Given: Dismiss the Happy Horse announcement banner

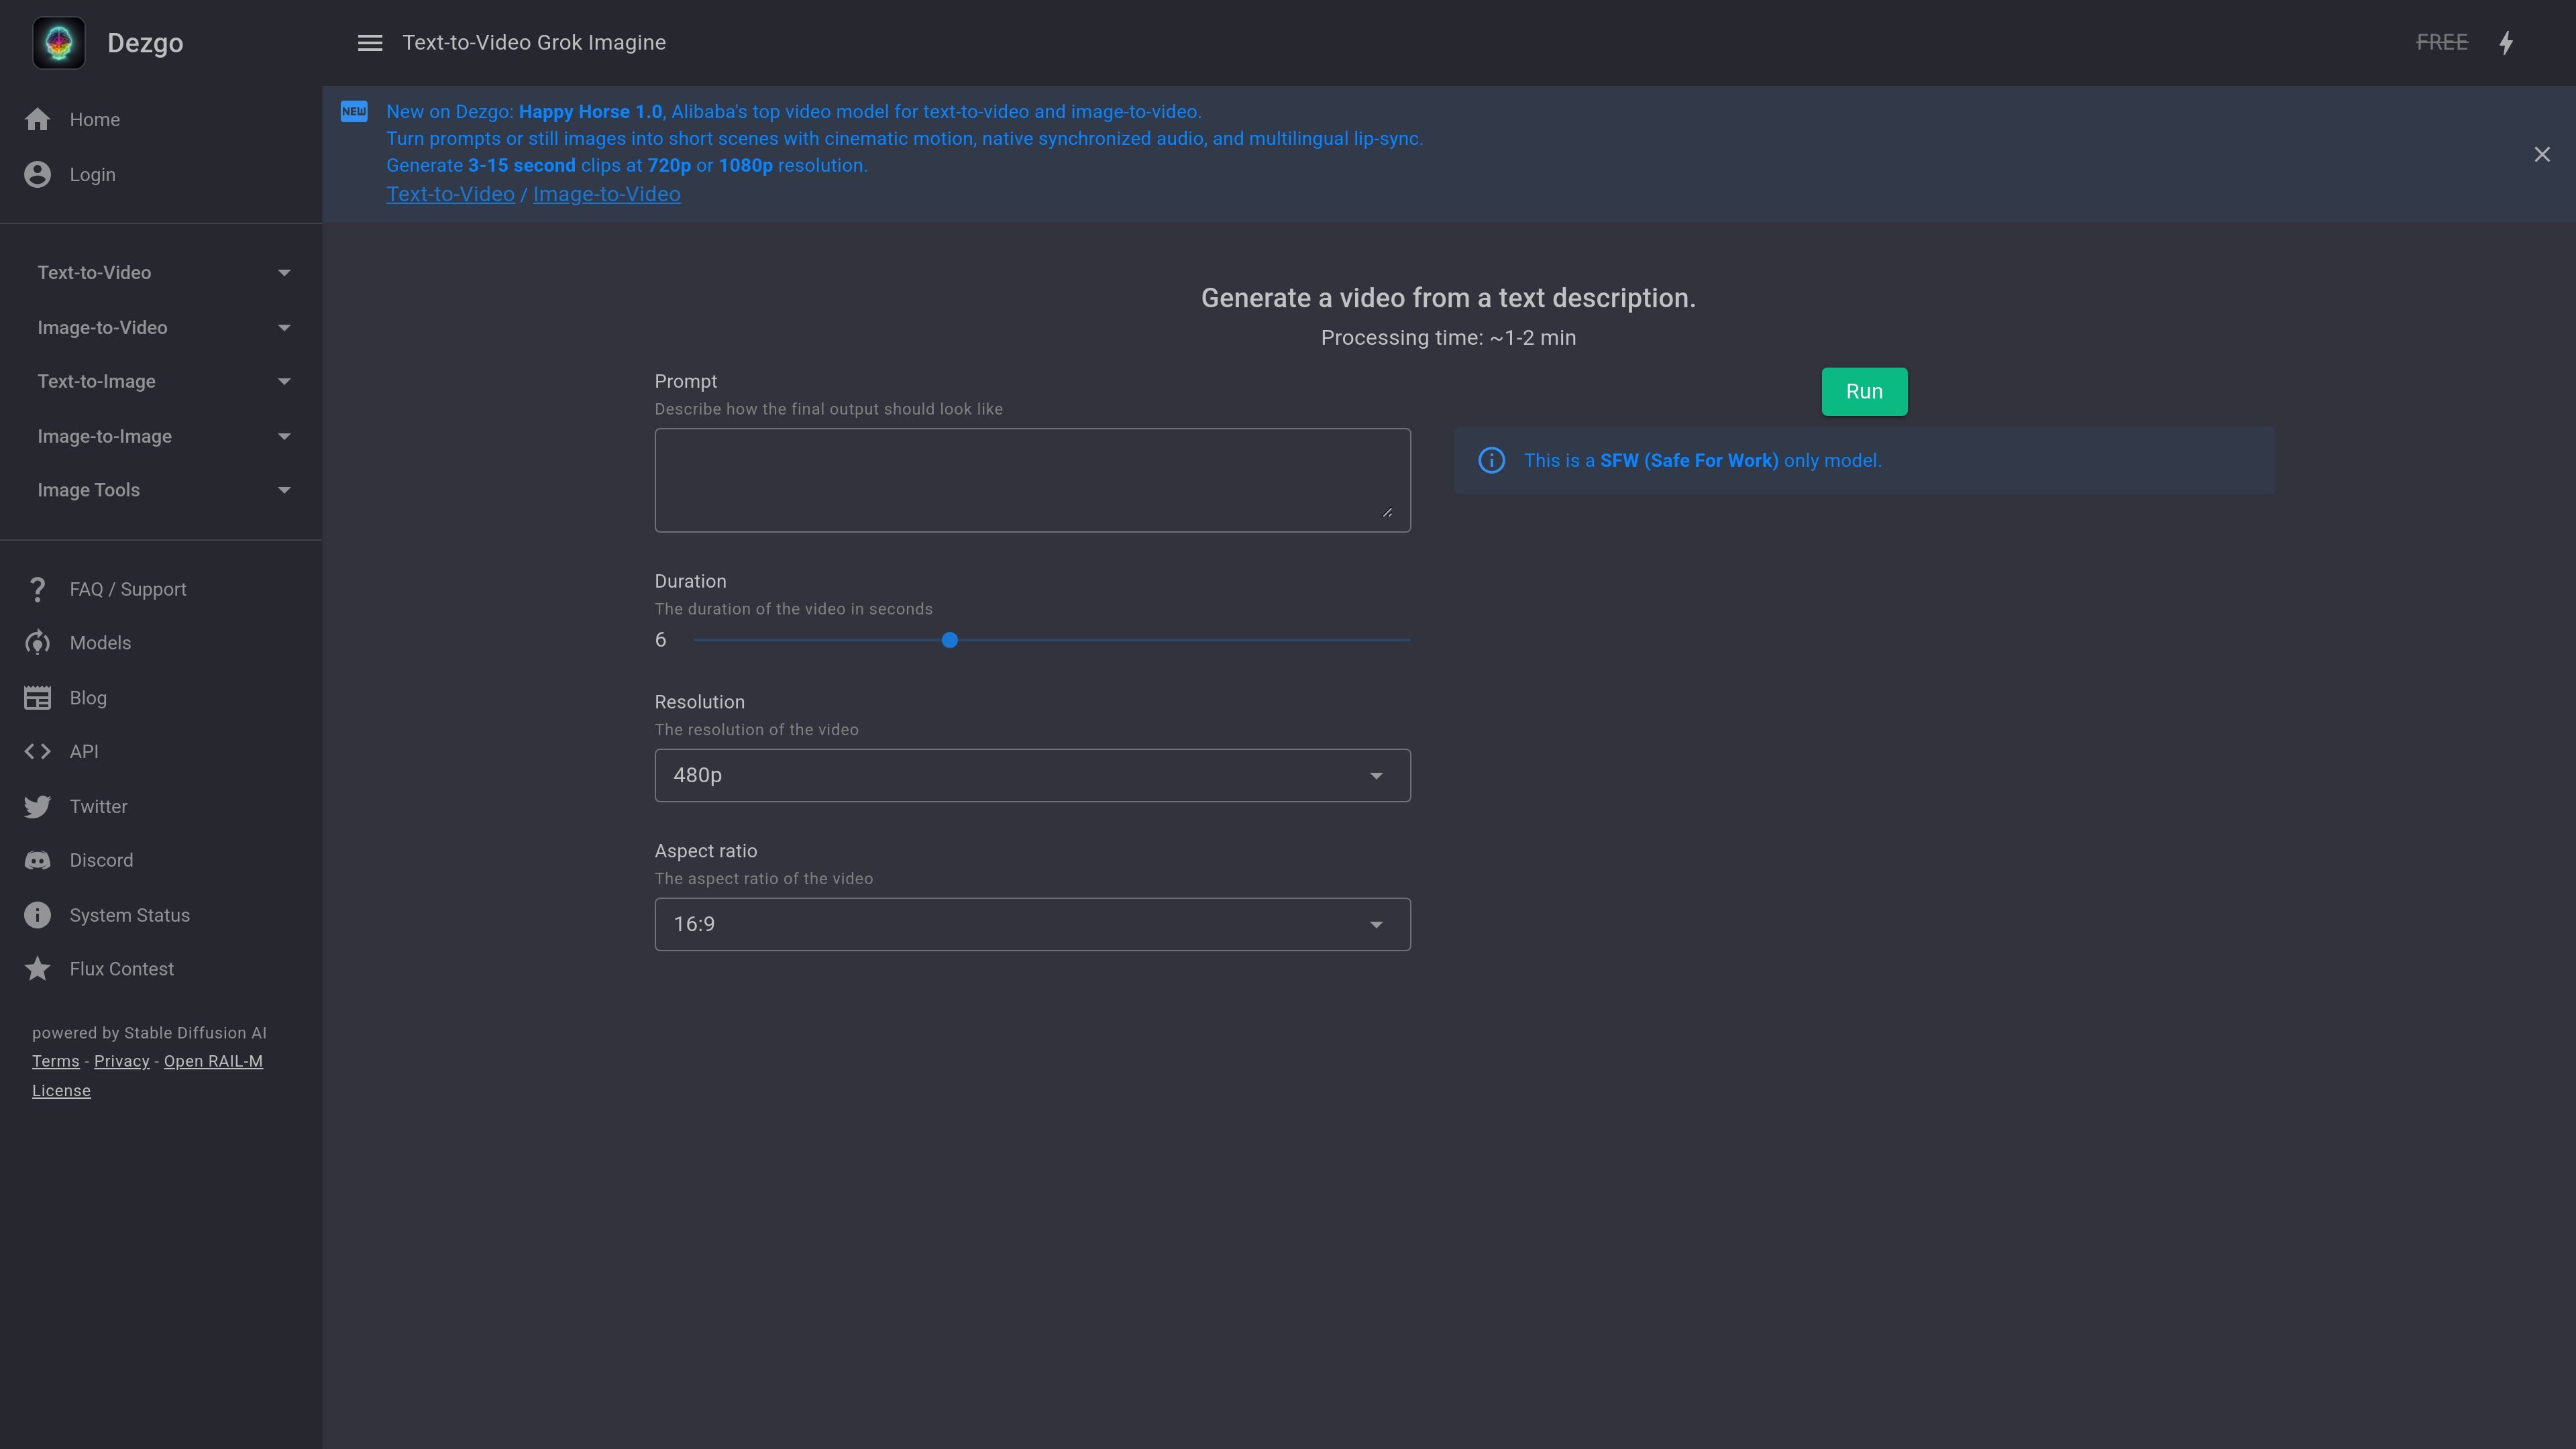Looking at the screenshot, I should [x=2542, y=154].
